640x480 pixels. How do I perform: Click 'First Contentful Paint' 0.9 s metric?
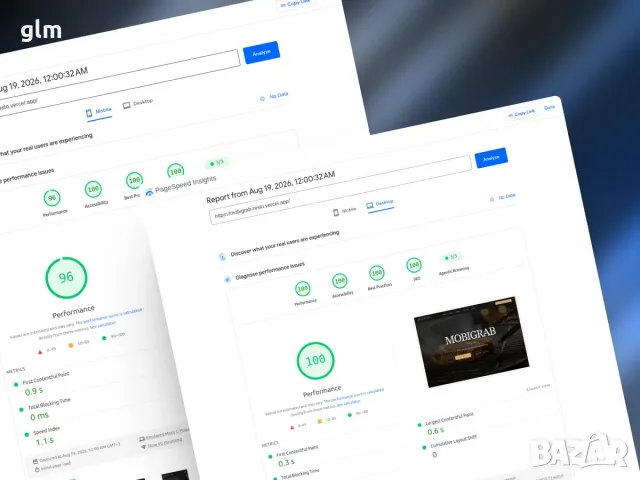coord(42,384)
